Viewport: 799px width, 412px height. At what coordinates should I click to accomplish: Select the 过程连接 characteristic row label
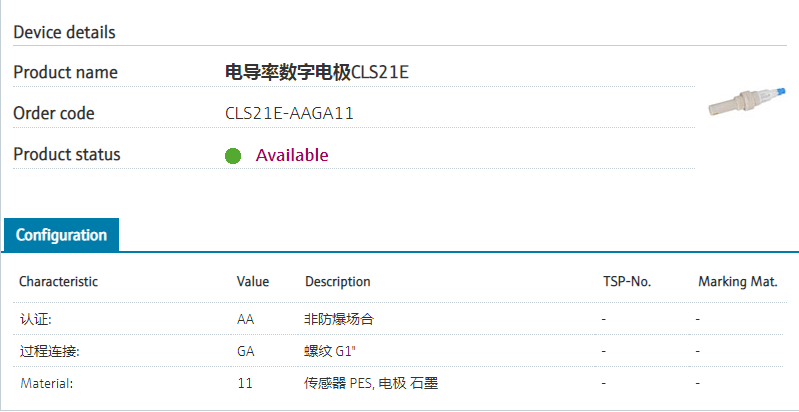49,351
